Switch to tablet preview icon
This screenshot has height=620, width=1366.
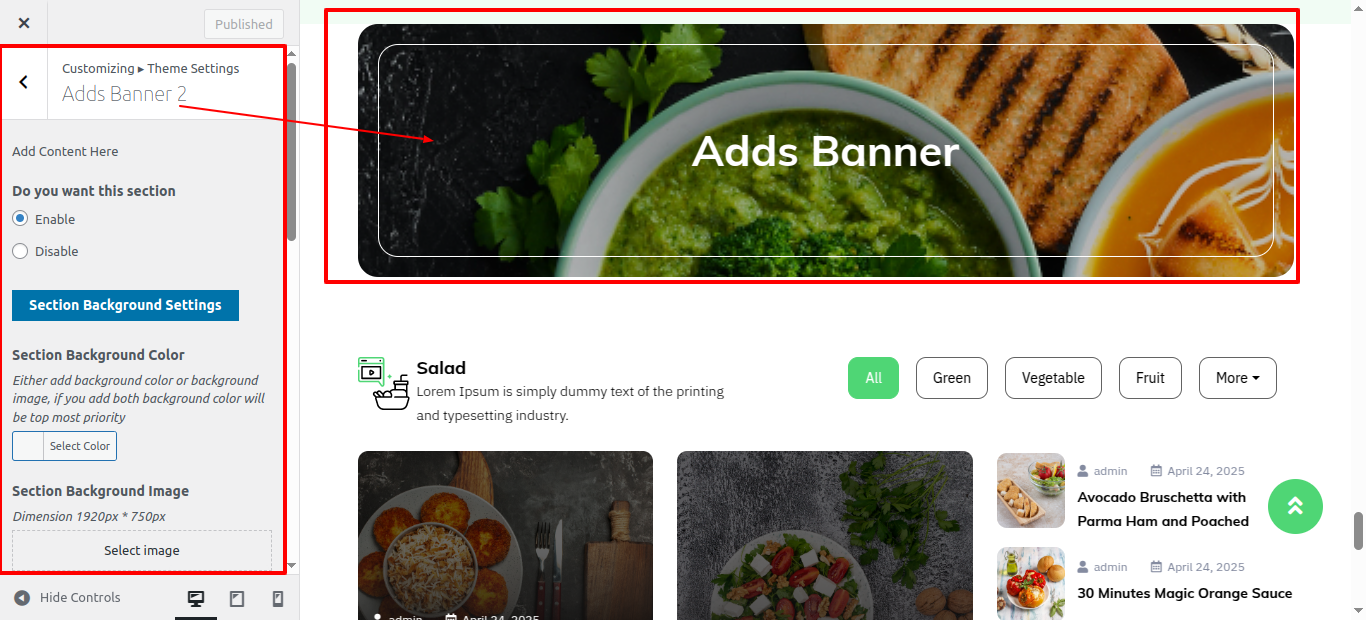pyautogui.click(x=237, y=598)
